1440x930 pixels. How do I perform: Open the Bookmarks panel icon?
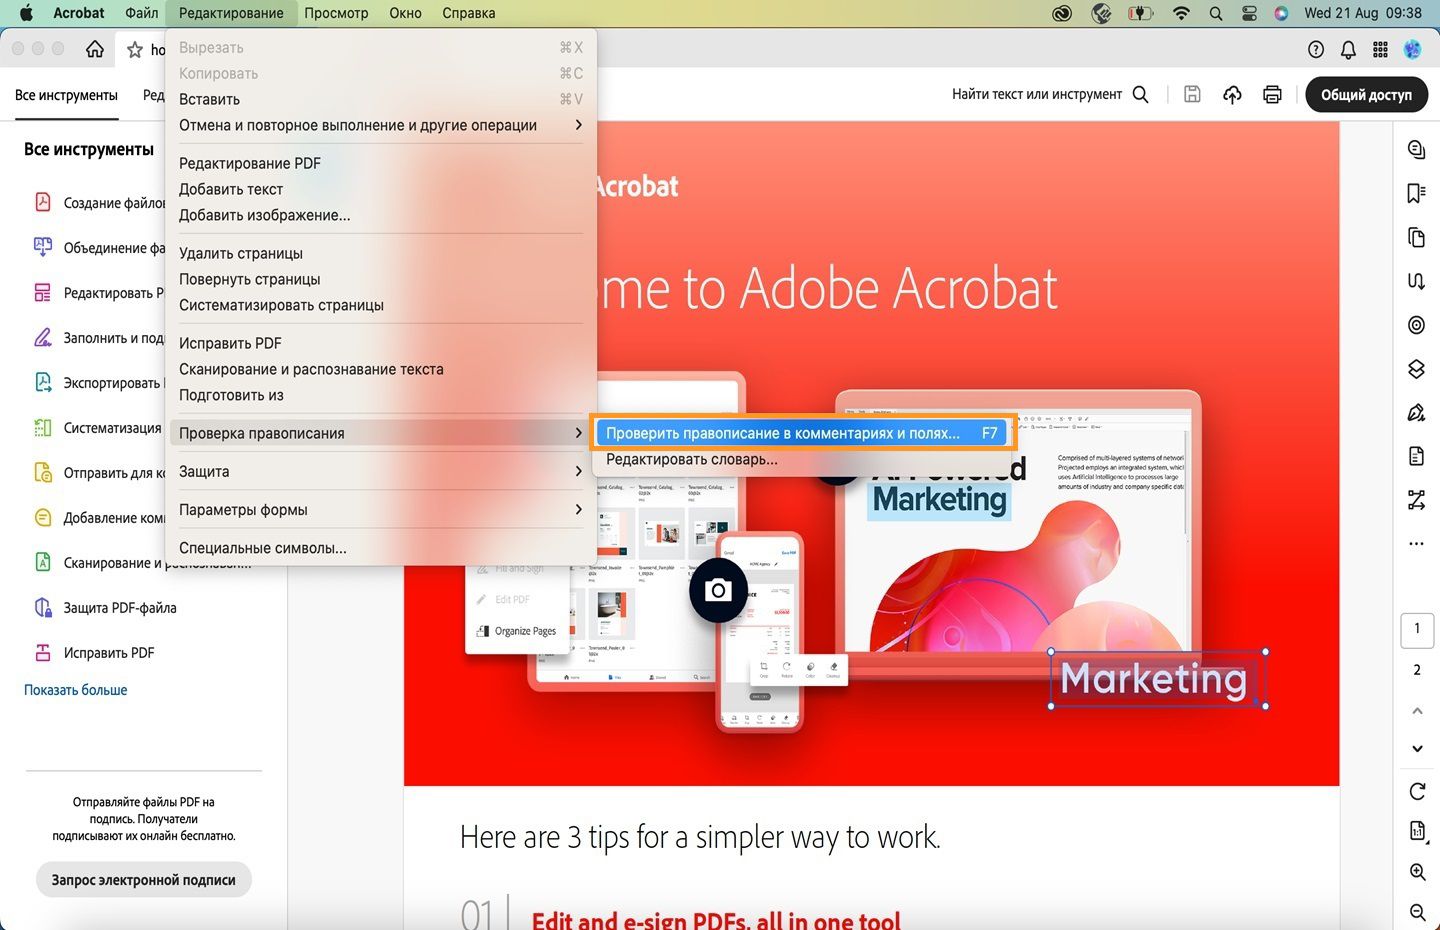(x=1416, y=193)
